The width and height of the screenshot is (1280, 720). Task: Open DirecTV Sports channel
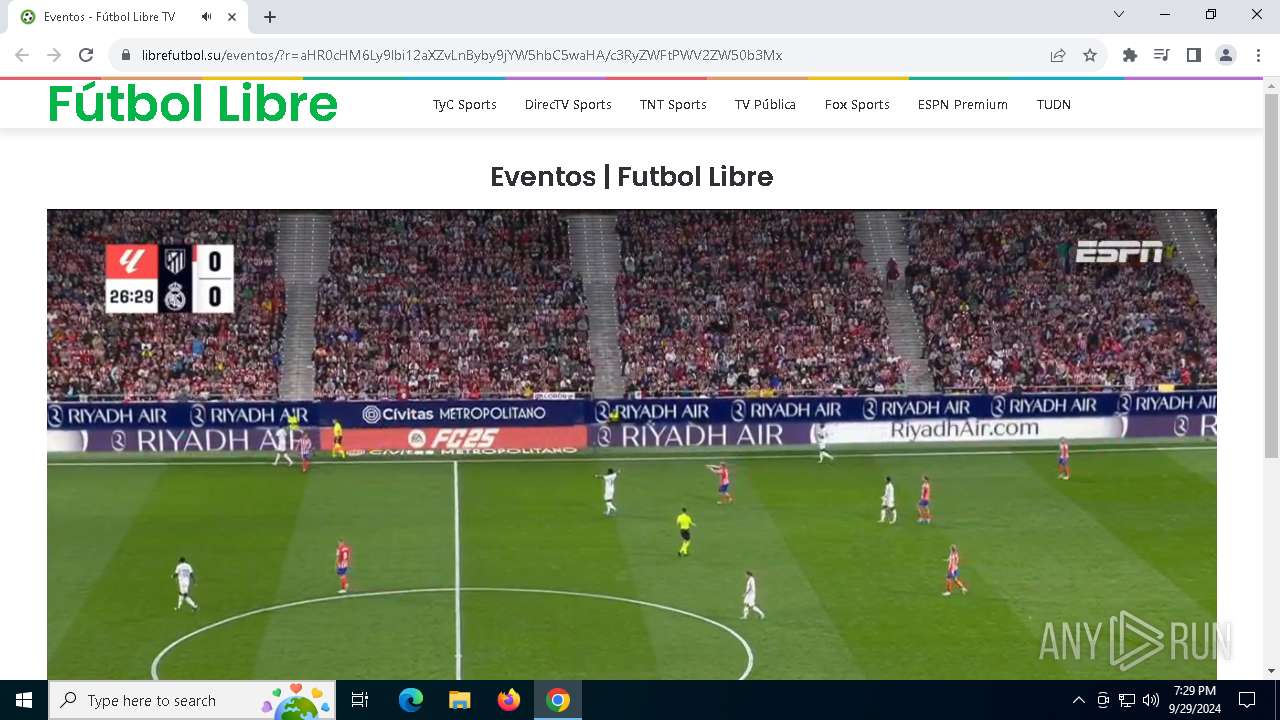(568, 104)
